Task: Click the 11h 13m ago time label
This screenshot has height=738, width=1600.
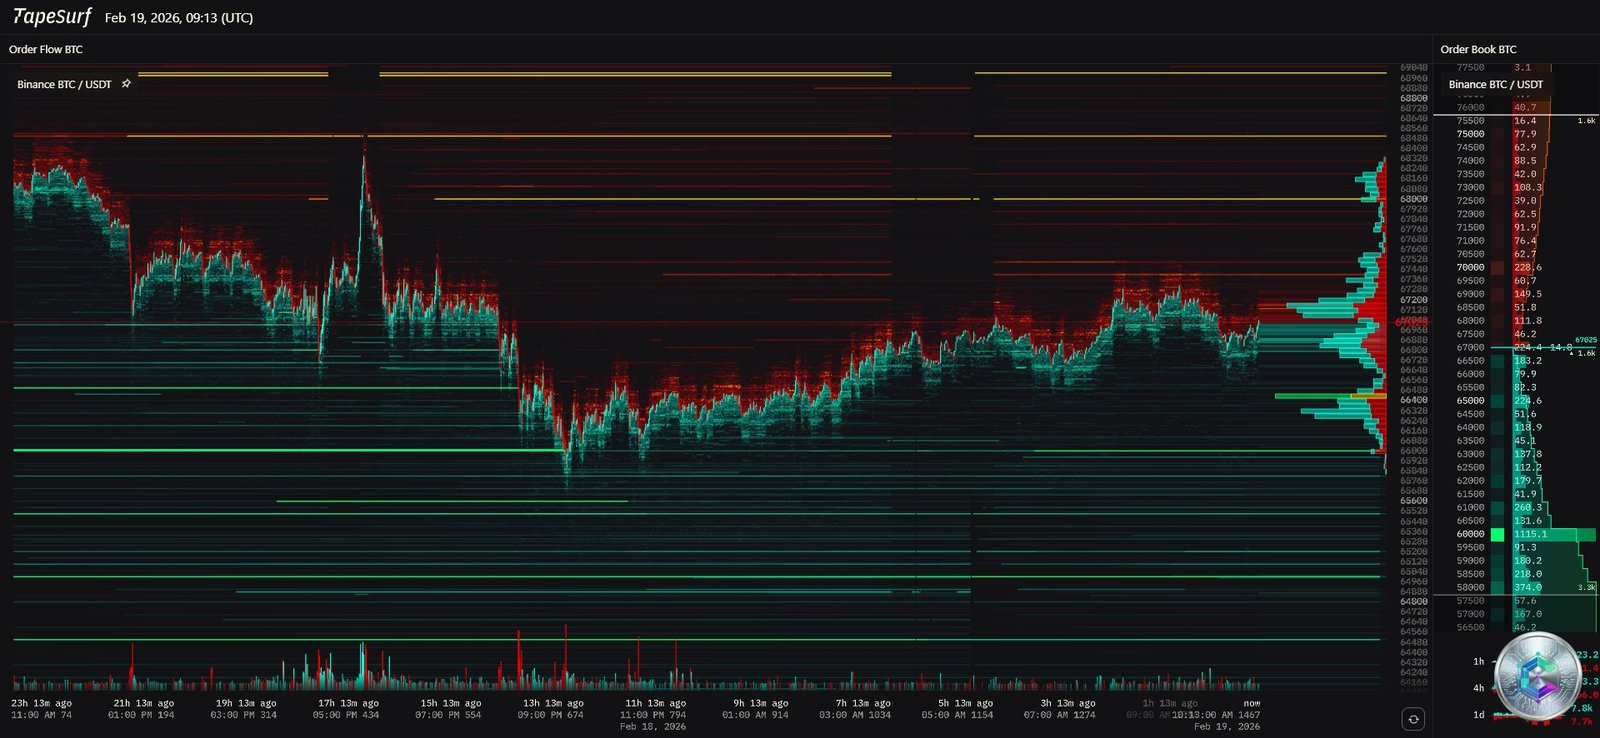Action: (x=655, y=703)
